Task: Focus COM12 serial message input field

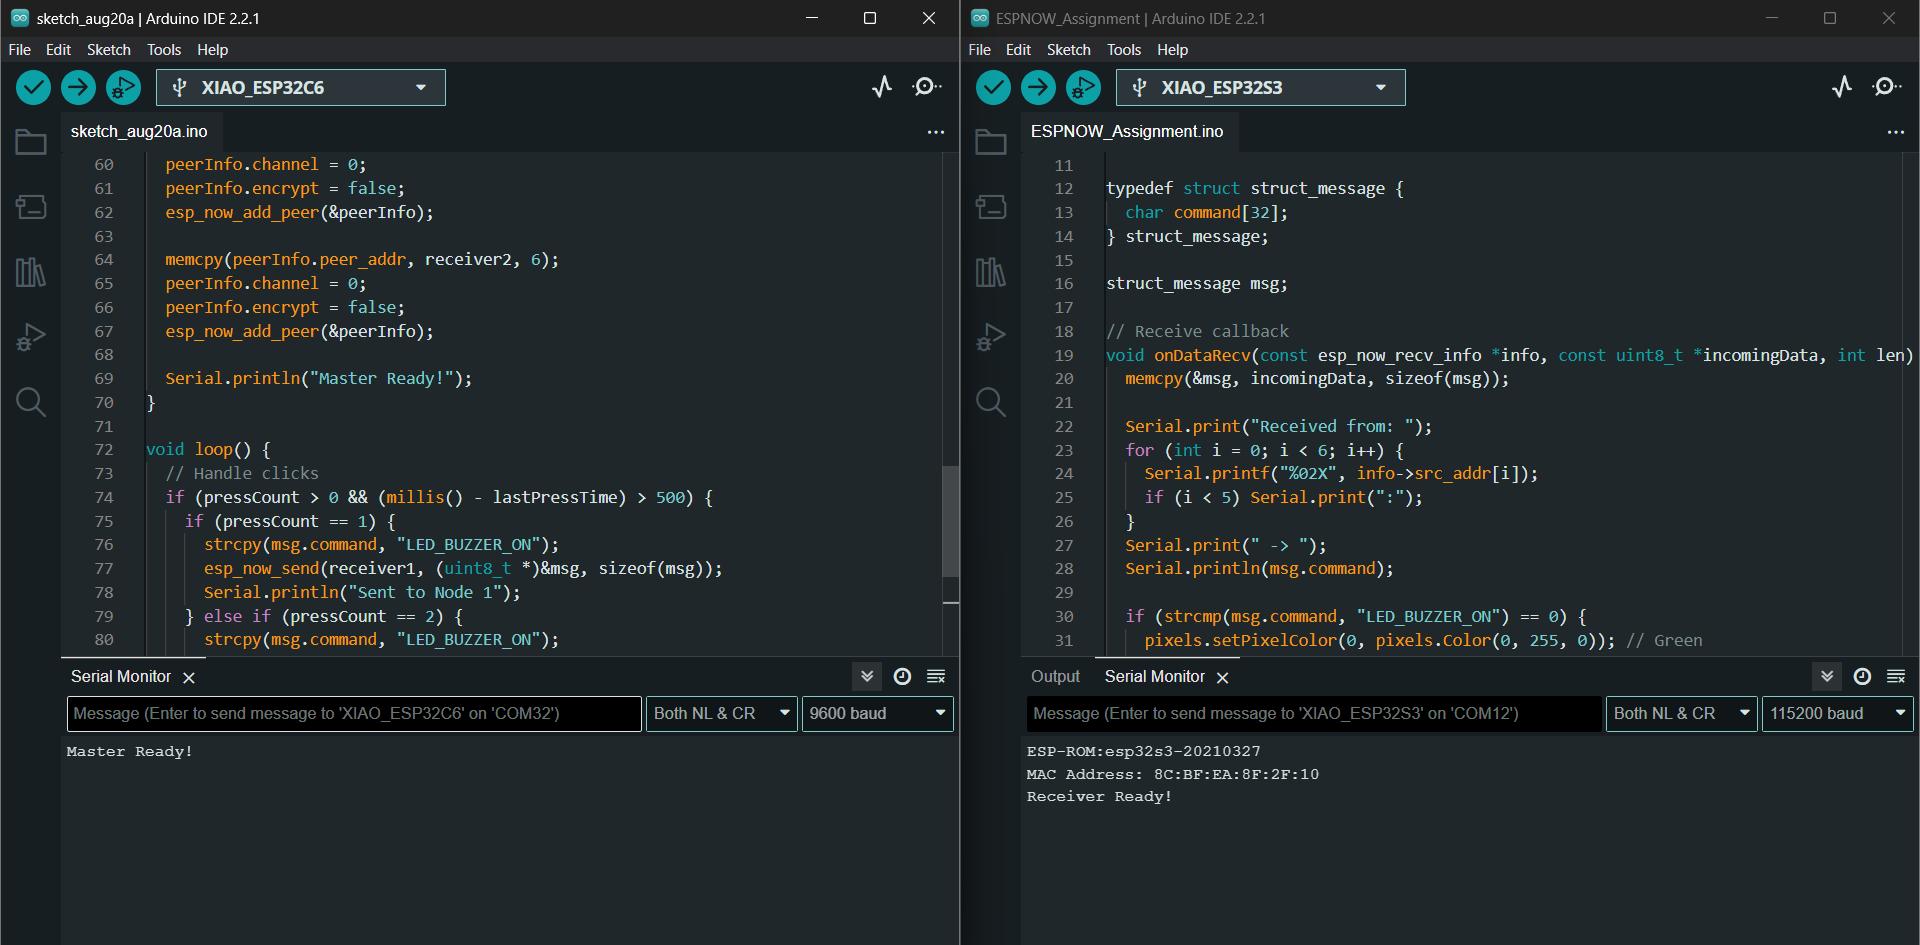Action: coord(1314,714)
